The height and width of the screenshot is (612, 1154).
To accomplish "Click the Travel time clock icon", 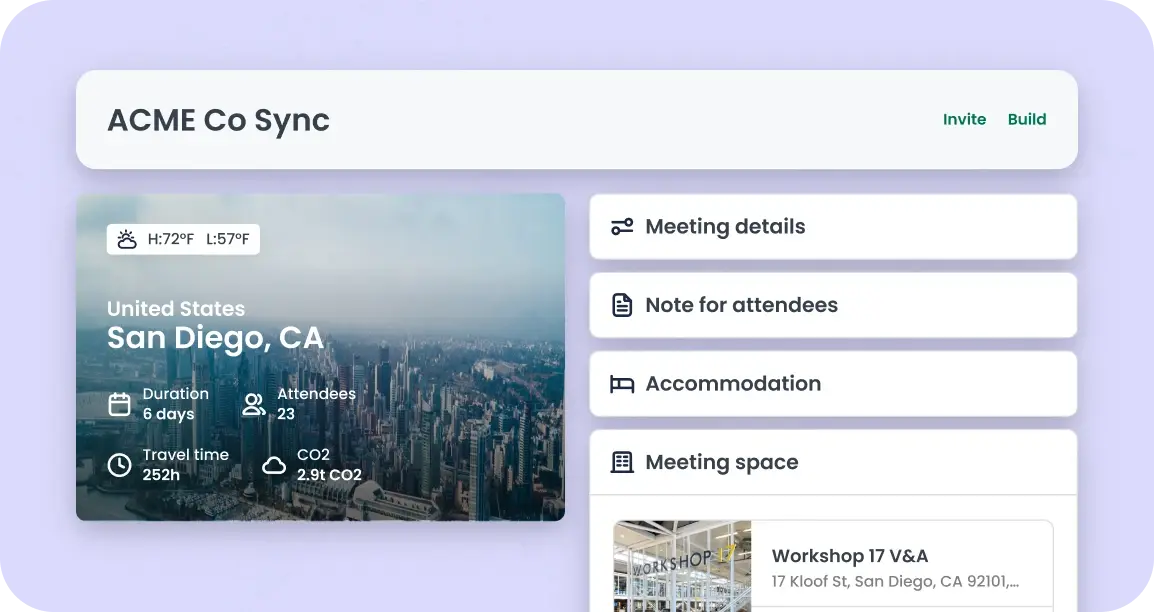I will 119,465.
